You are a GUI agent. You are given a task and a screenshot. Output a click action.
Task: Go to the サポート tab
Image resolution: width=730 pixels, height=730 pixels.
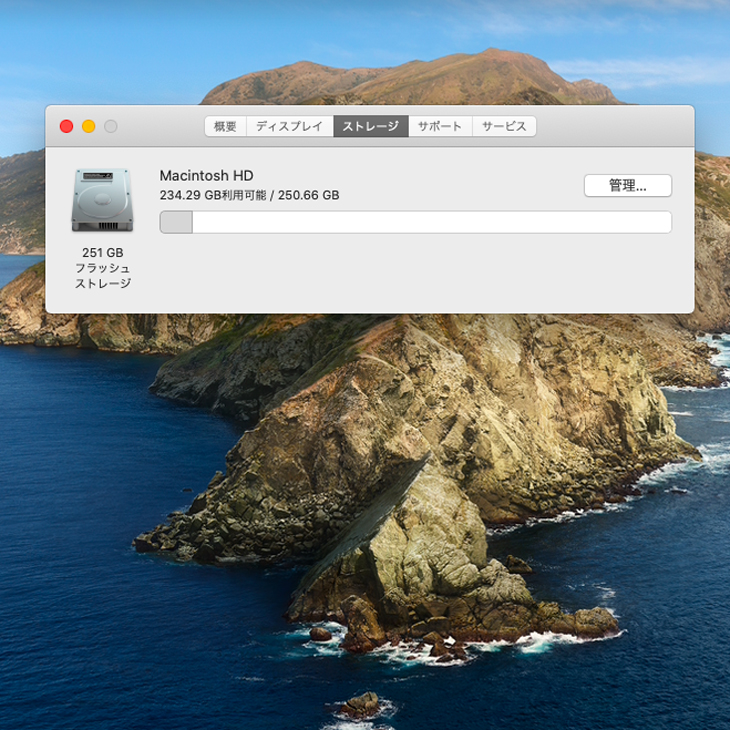[440, 127]
